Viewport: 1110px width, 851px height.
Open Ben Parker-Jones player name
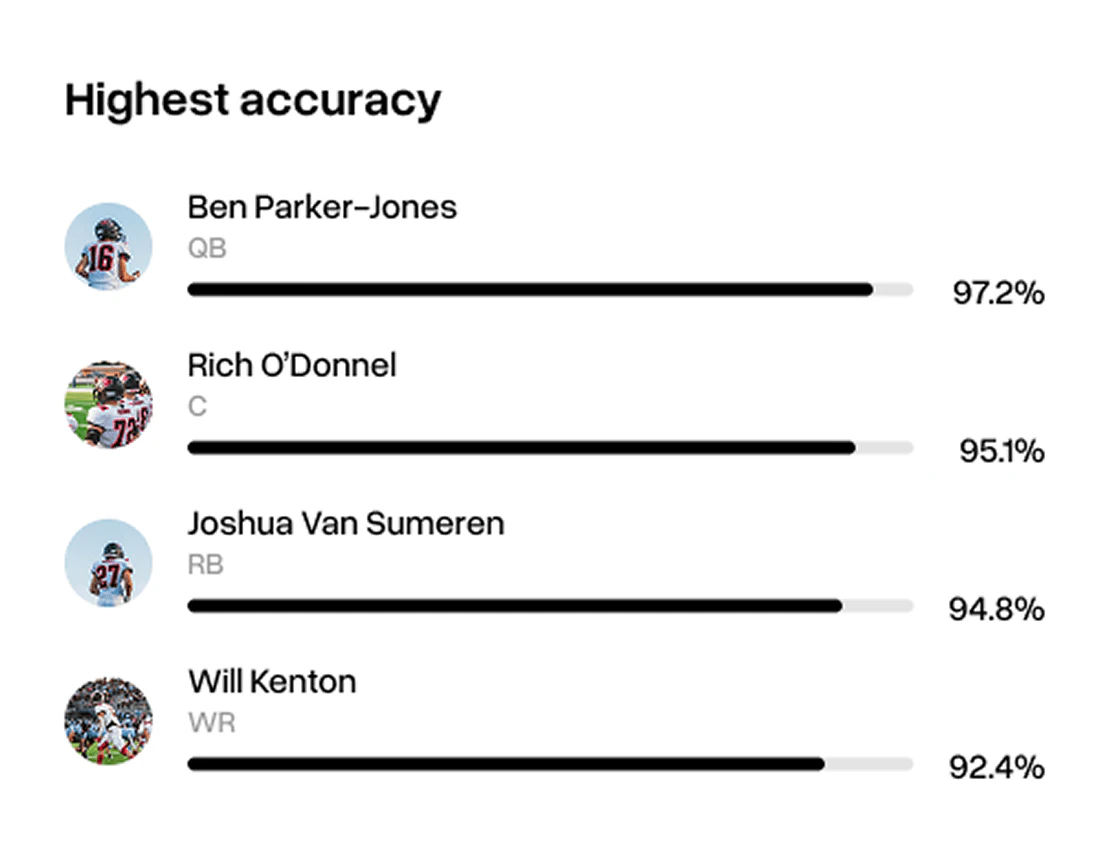click(322, 208)
